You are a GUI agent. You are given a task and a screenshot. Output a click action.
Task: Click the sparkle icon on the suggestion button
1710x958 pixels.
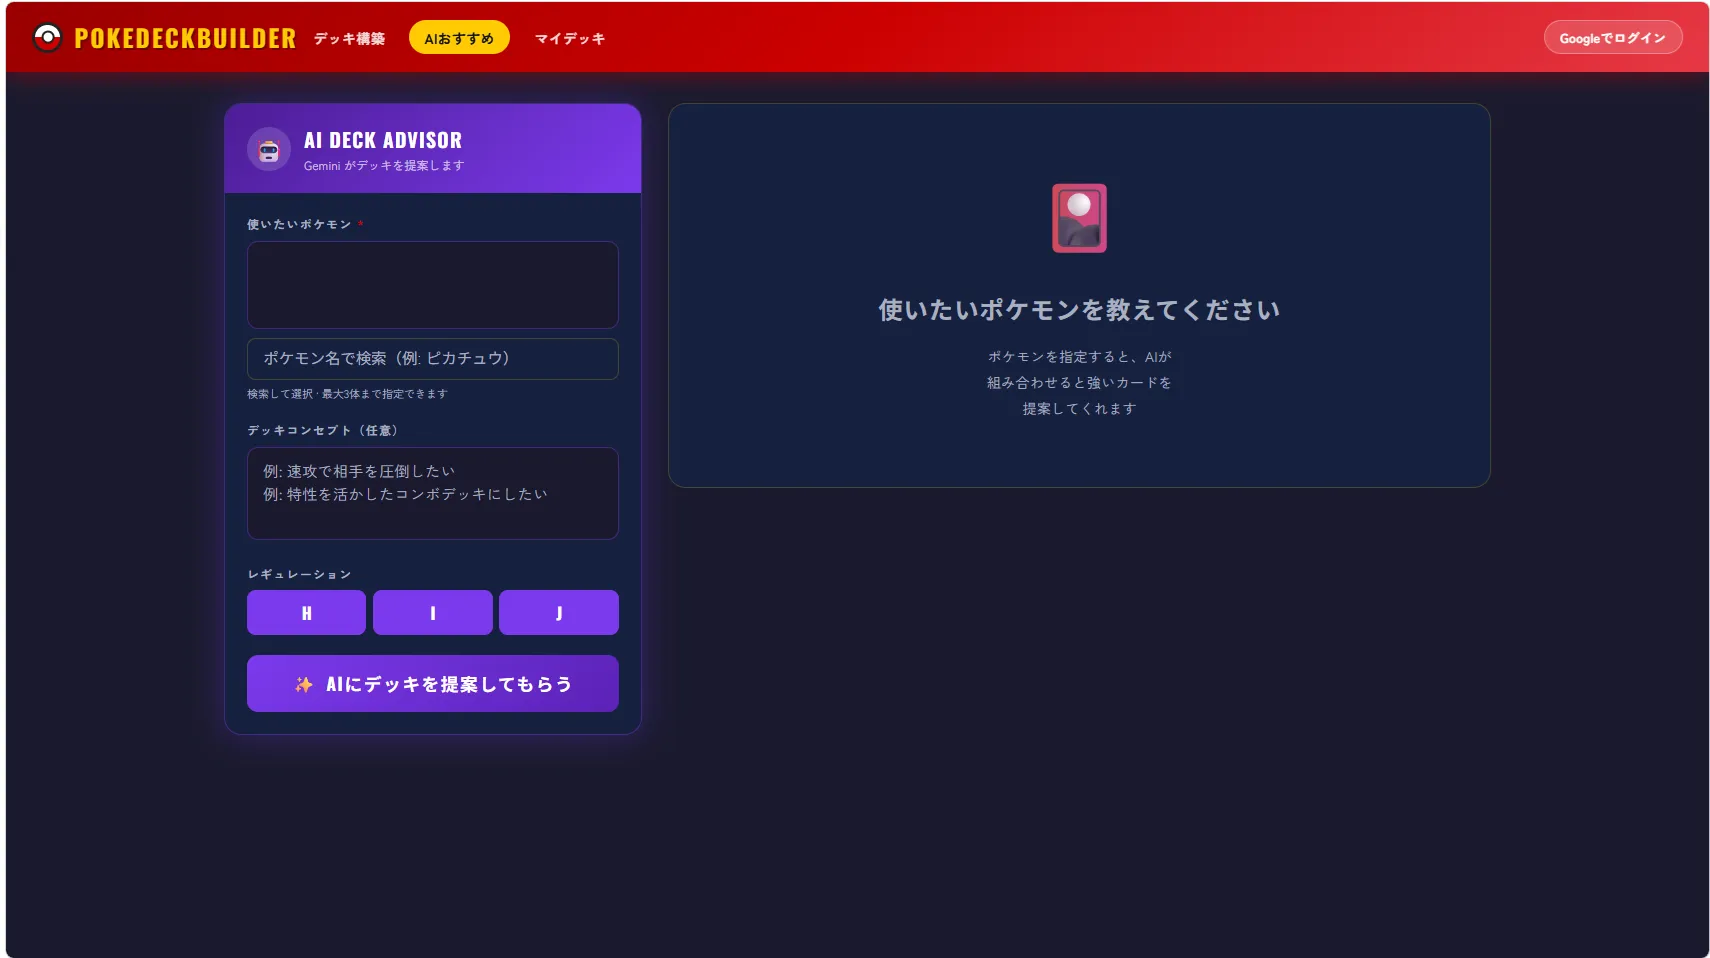click(x=302, y=684)
